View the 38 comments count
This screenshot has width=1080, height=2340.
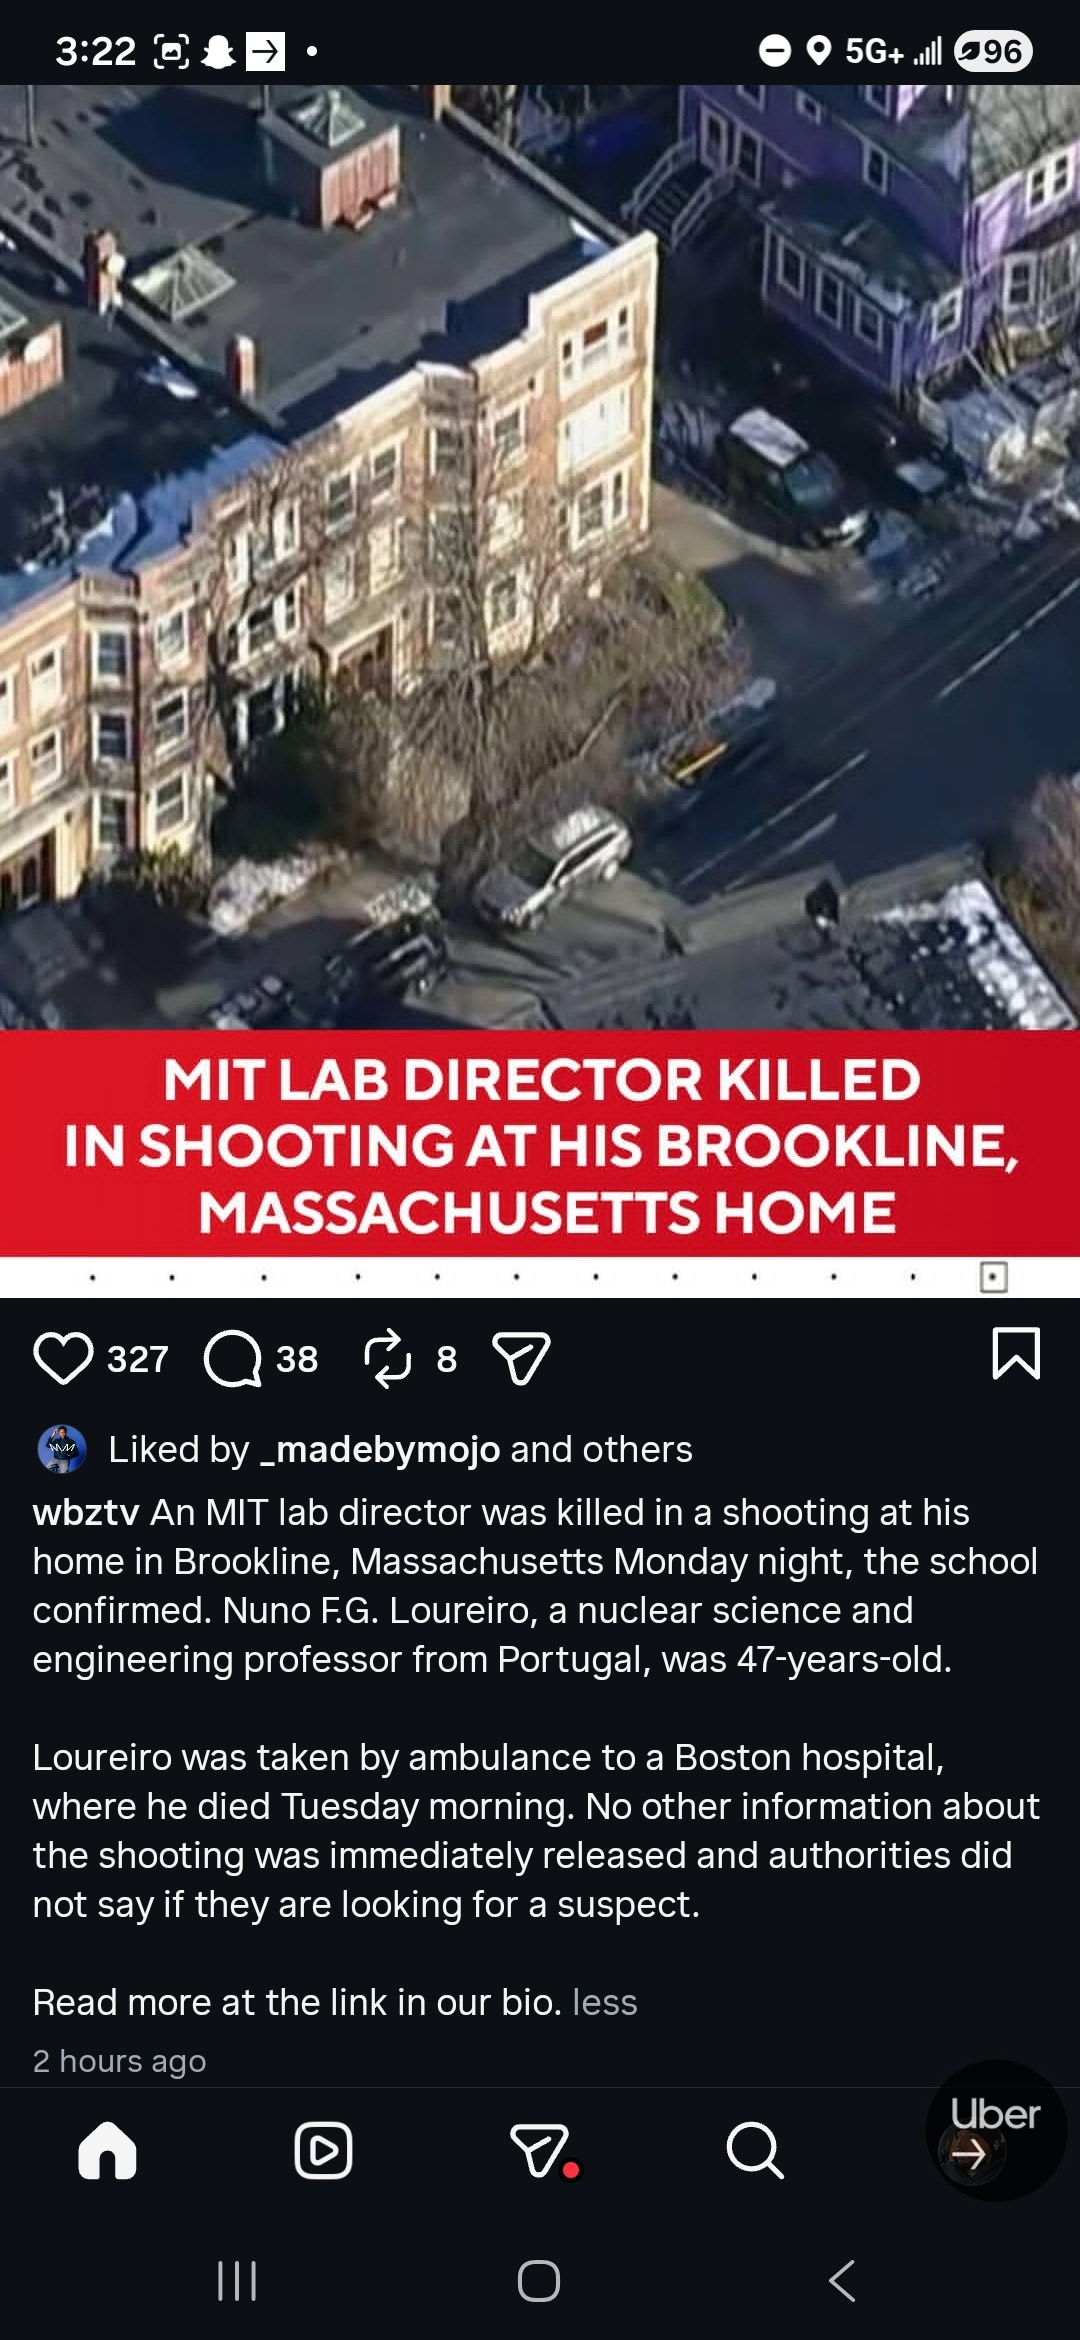tap(297, 1359)
